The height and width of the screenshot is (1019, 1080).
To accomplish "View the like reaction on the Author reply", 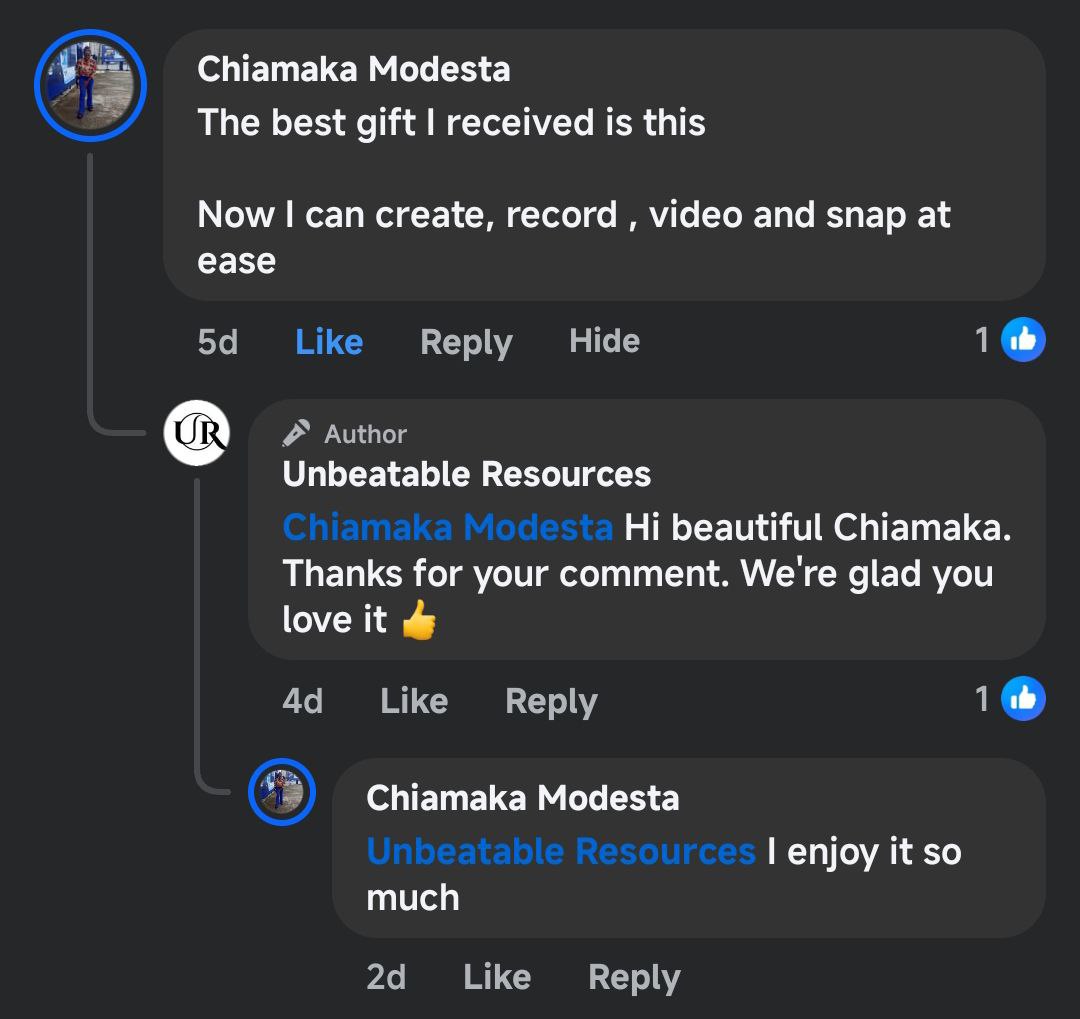I will coord(1022,699).
